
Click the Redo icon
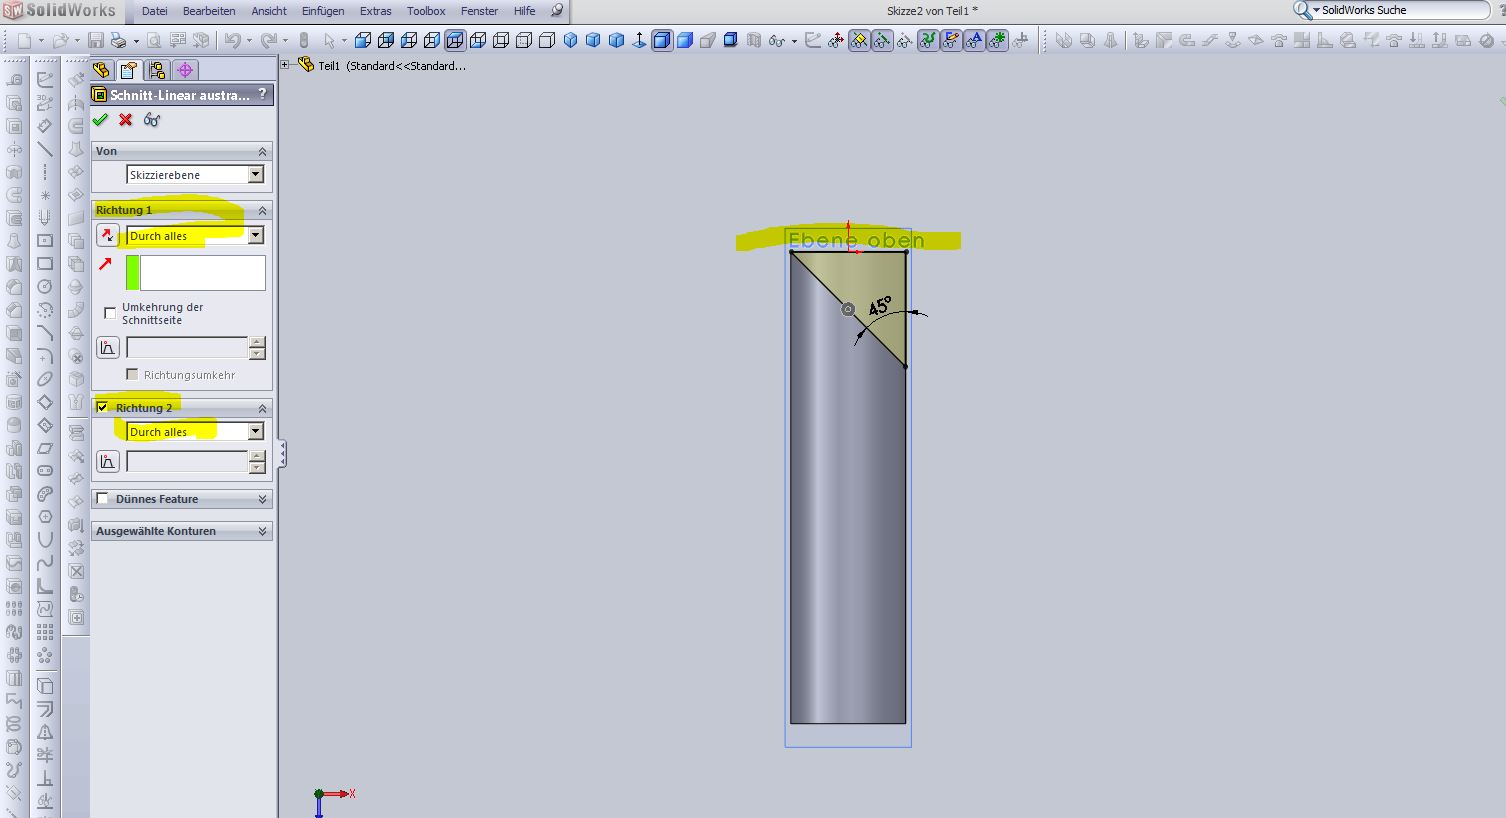tap(268, 41)
